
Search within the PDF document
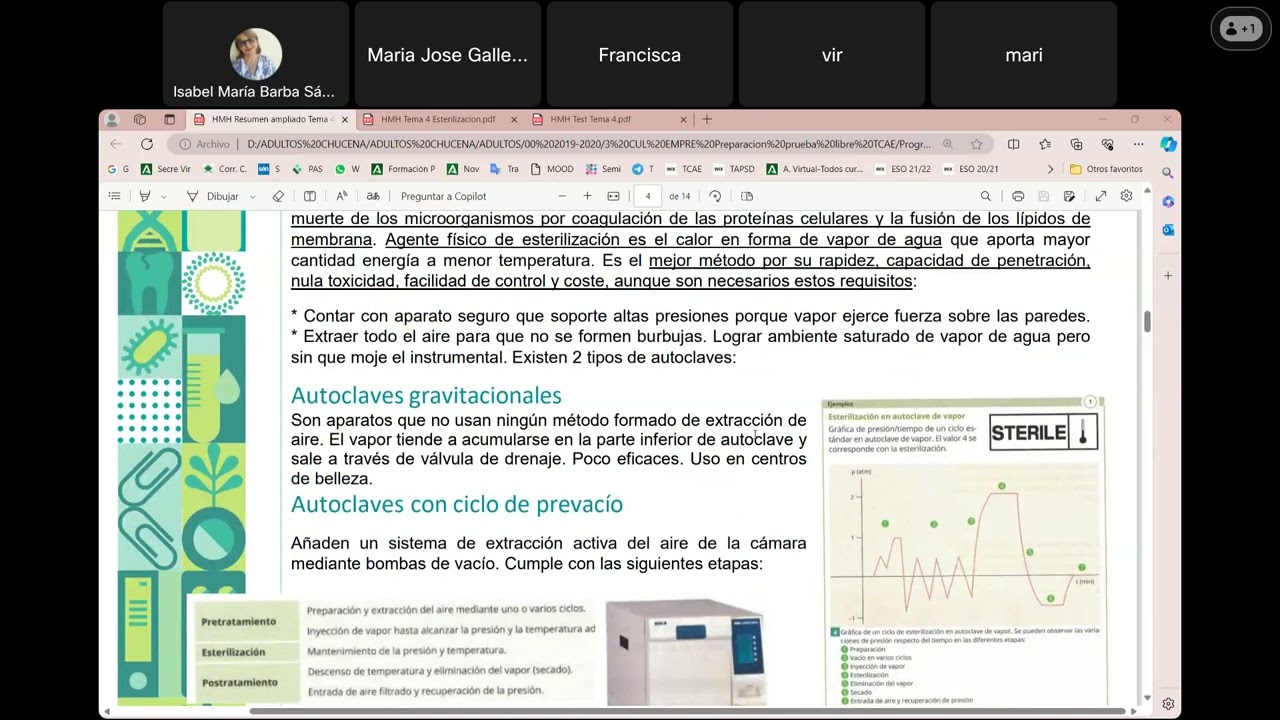986,196
